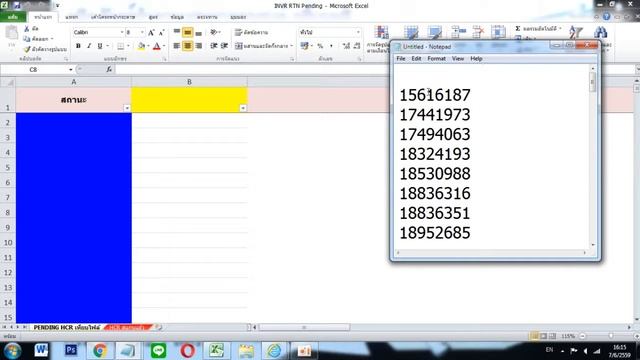Increase font size with the large A icon

click(151, 33)
